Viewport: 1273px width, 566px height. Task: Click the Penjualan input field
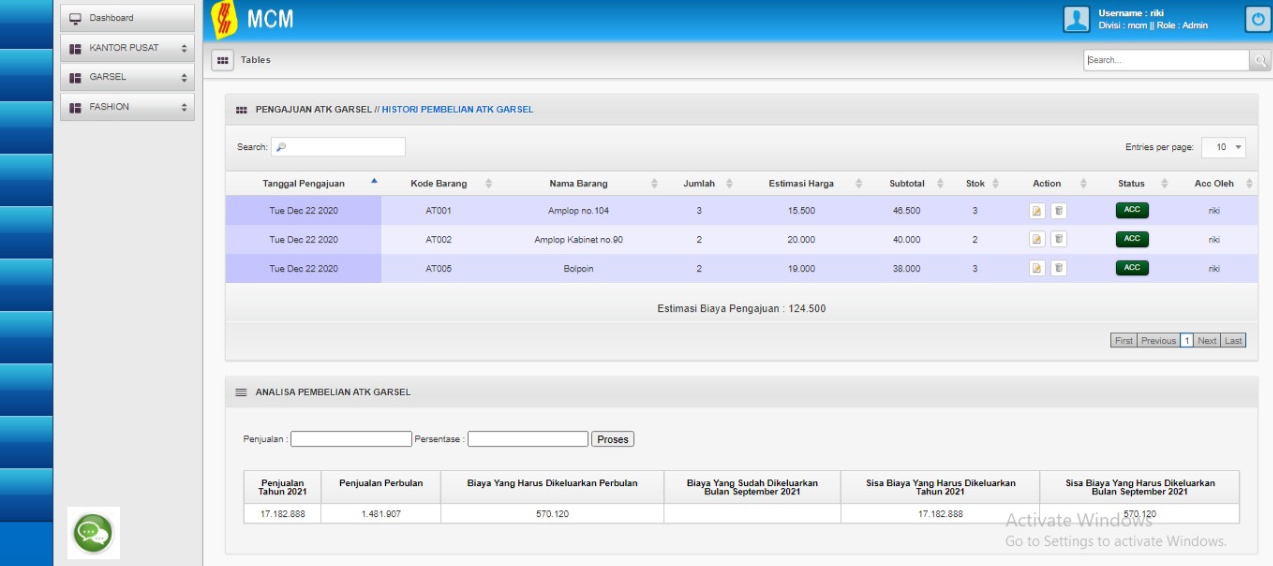[351, 439]
